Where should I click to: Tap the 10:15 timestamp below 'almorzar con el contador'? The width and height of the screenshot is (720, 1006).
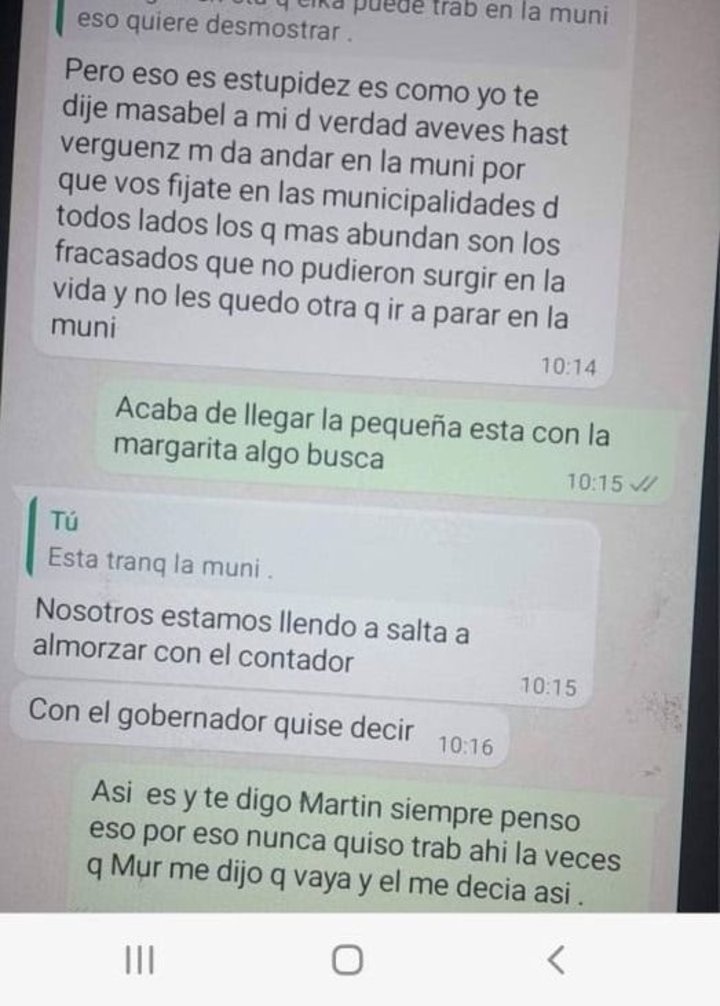pyautogui.click(x=548, y=686)
